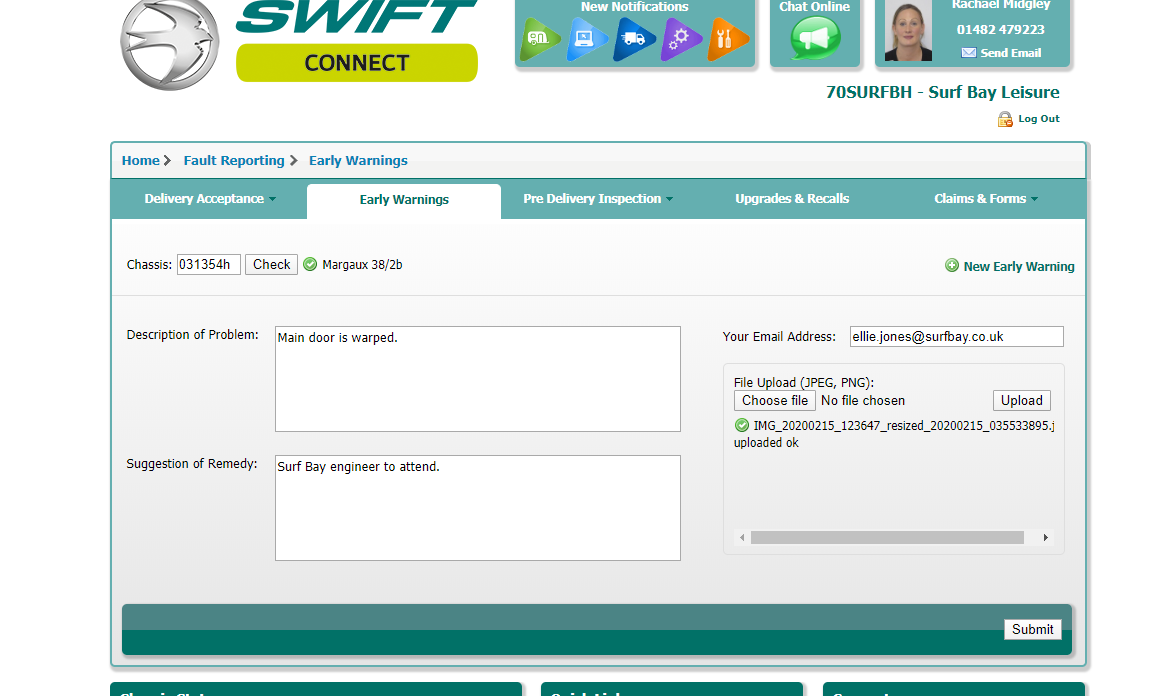Click the 70SURFBH - Surf Bay Leisure heading
The width and height of the screenshot is (1151, 696).
(943, 93)
